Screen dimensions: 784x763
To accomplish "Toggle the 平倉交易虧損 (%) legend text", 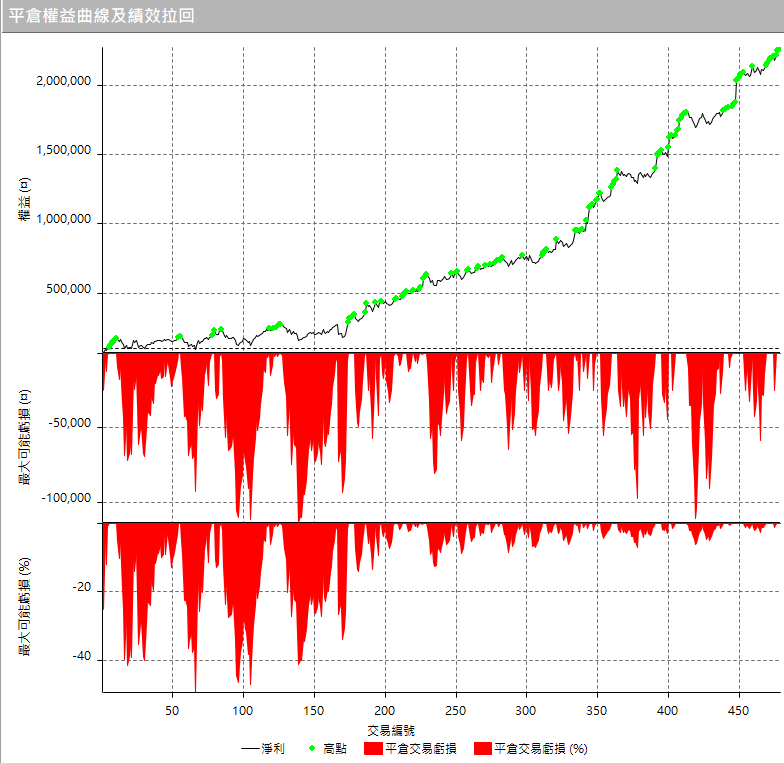I will (540, 748).
